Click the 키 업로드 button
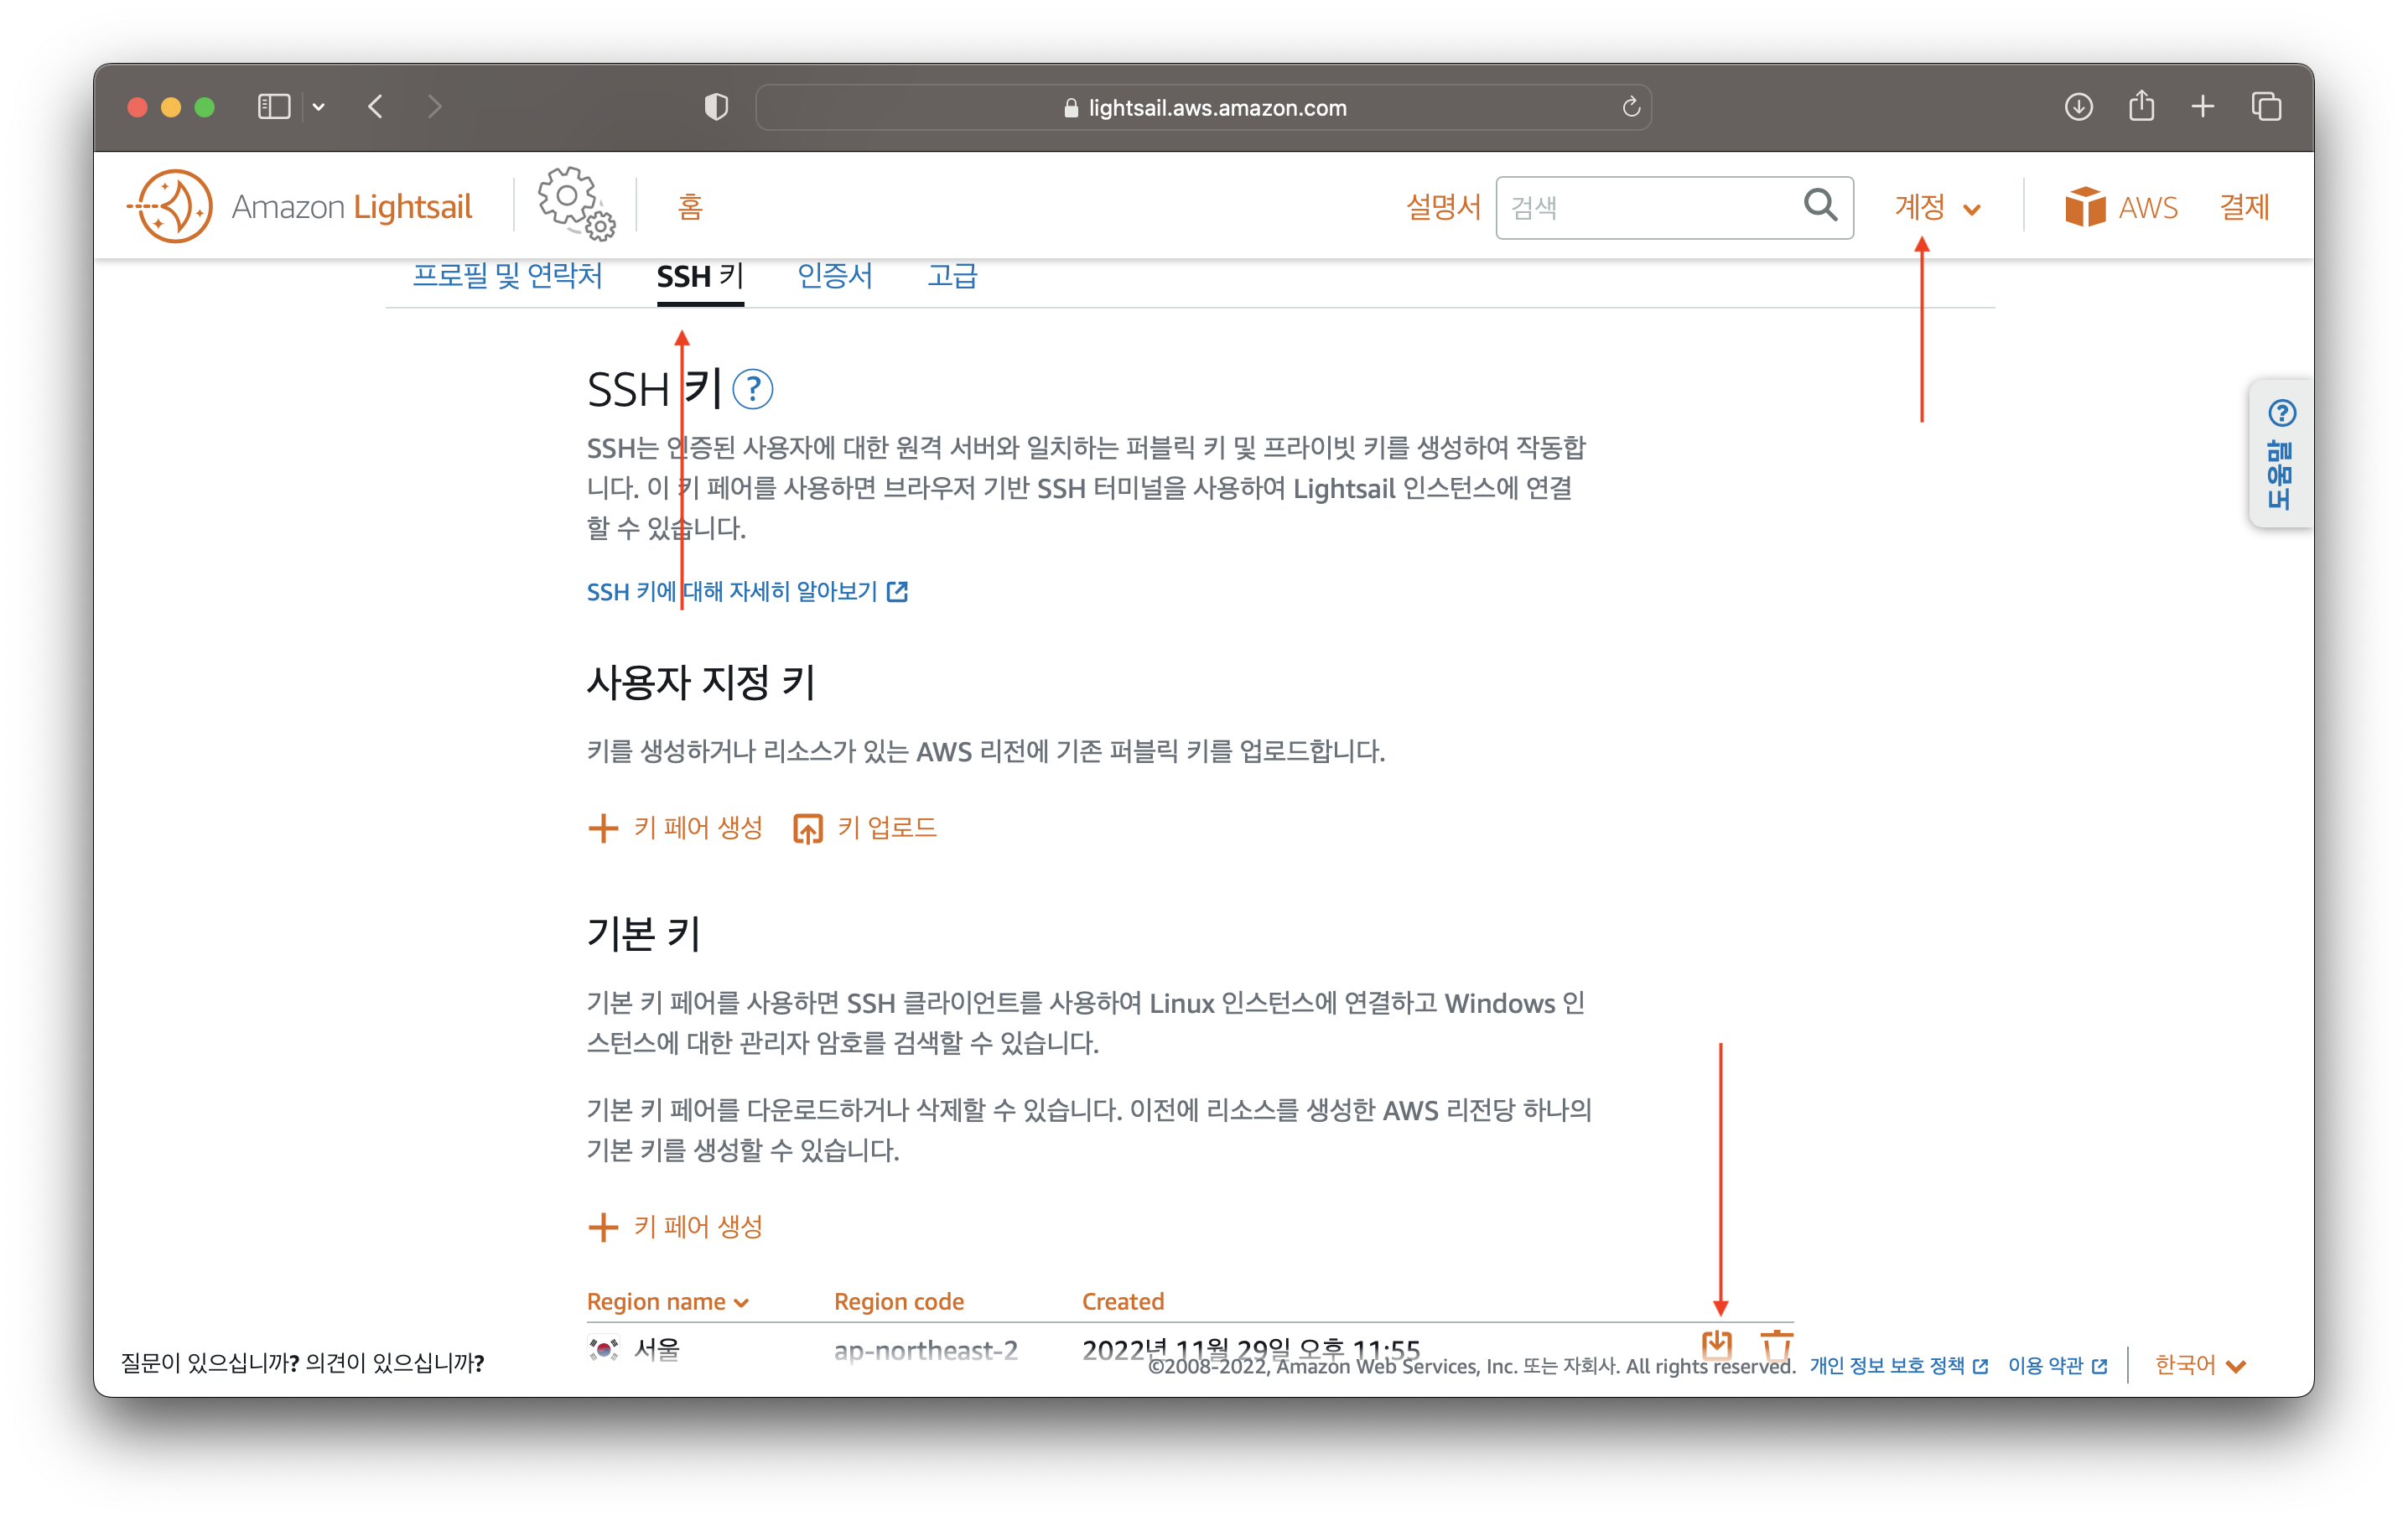Viewport: 2408px width, 1521px height. pos(865,828)
